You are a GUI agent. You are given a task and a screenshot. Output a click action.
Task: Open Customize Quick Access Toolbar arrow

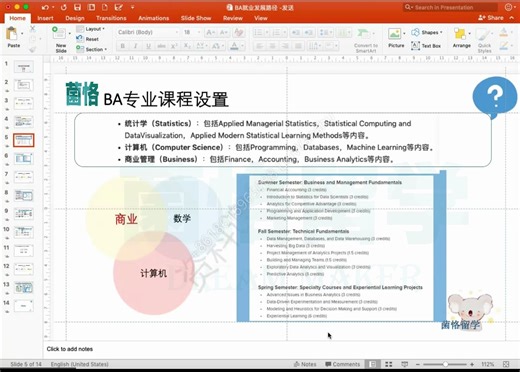(132, 7)
